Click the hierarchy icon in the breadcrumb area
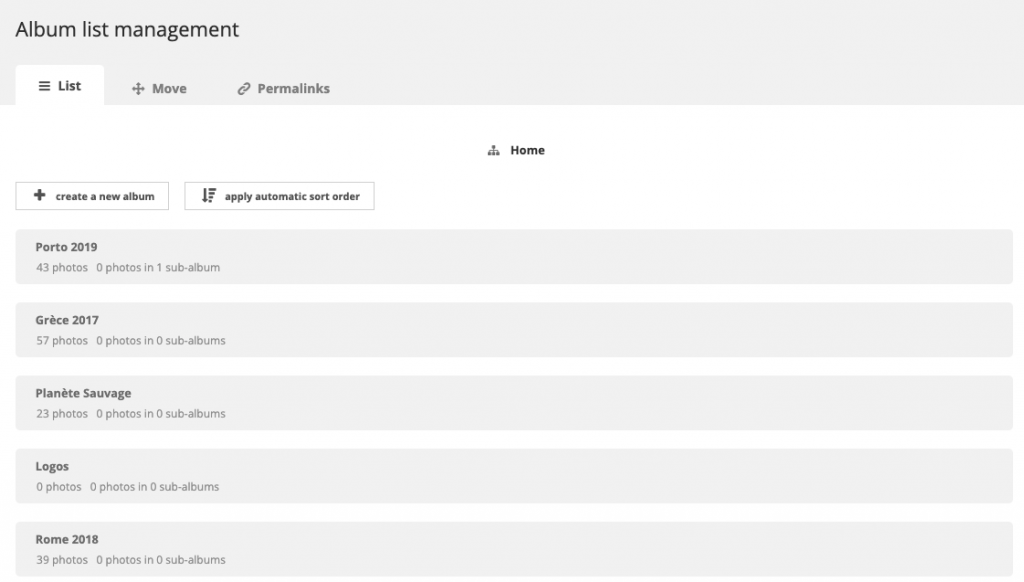Image resolution: width=1024 pixels, height=582 pixels. pos(492,149)
